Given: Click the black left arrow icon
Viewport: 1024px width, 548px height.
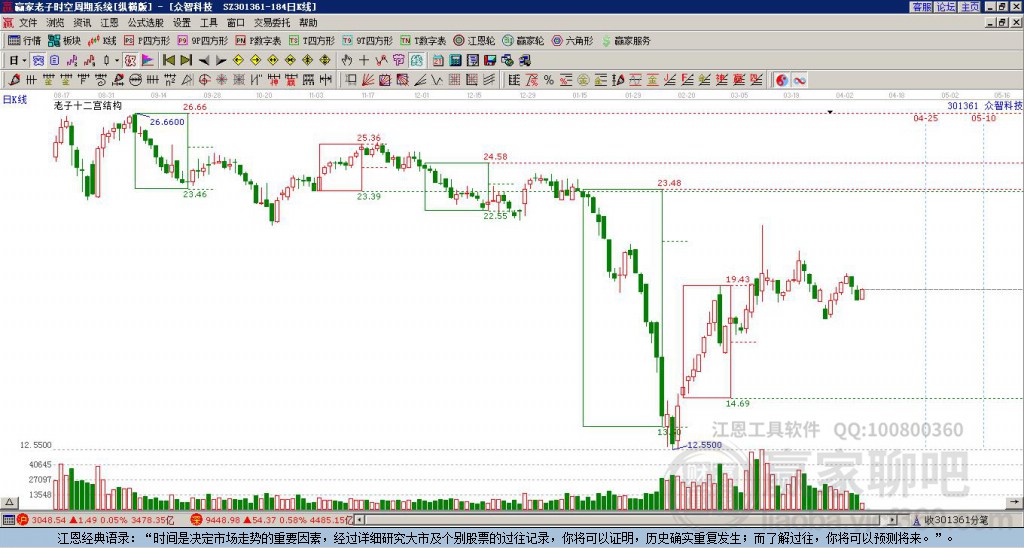Looking at the screenshot, I should 204,61.
